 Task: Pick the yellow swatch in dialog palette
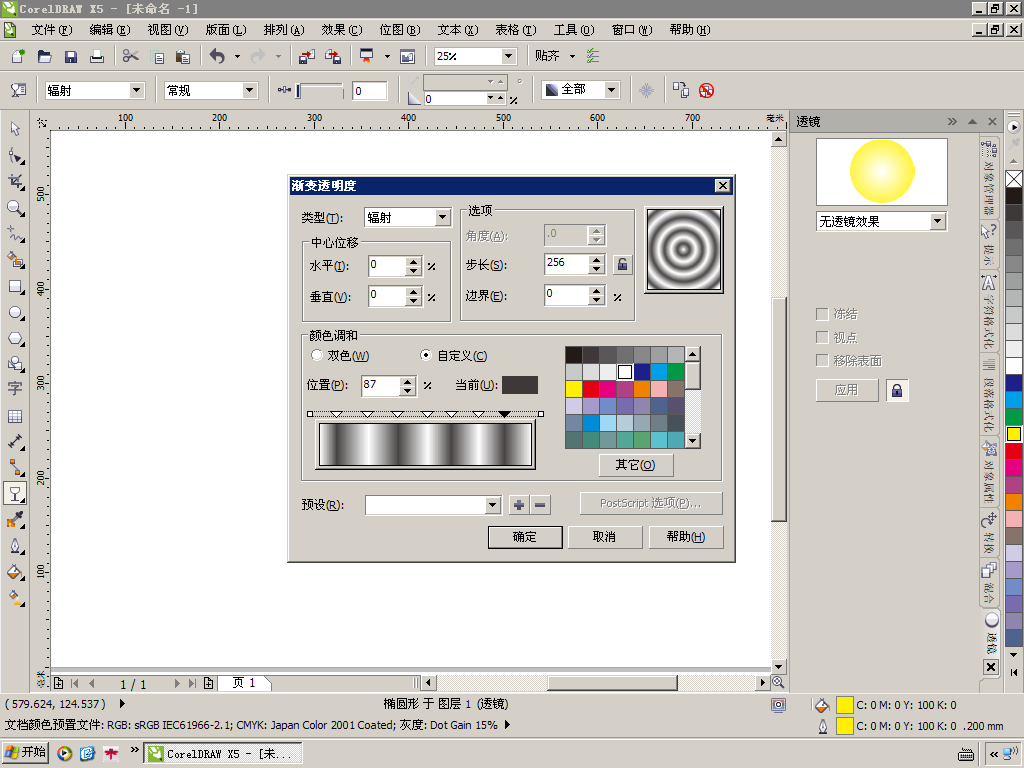click(574, 389)
